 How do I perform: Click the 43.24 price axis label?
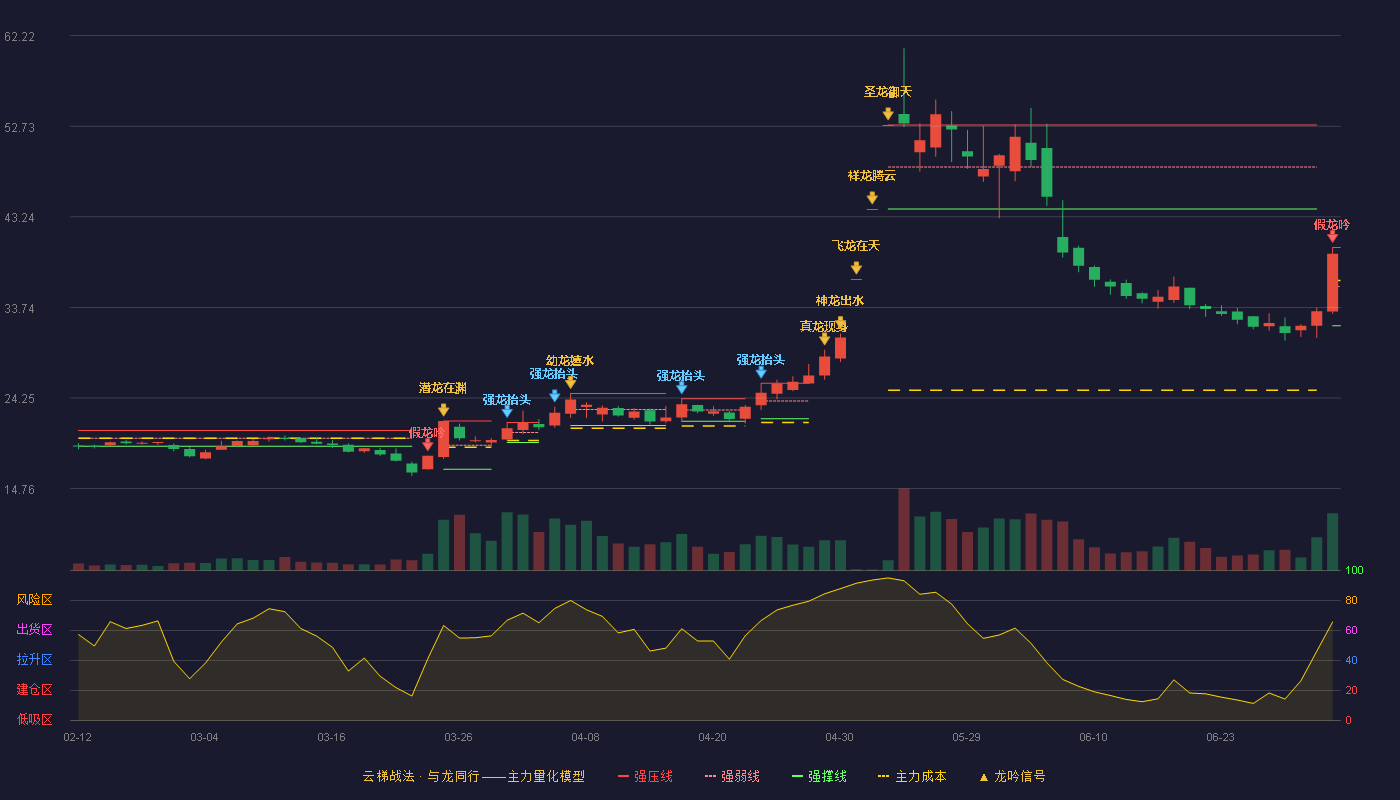pos(20,217)
